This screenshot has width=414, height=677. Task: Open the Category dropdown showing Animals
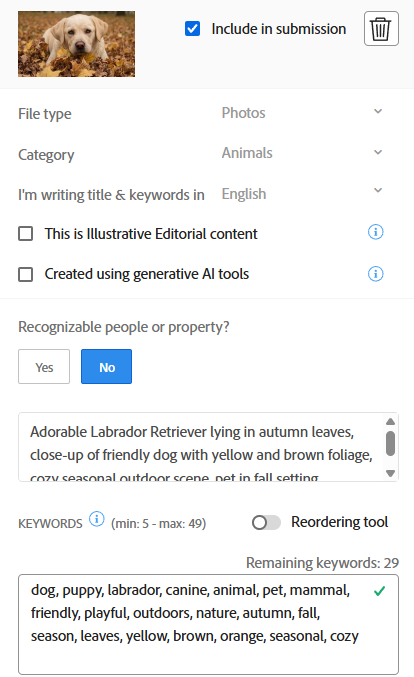[302, 153]
